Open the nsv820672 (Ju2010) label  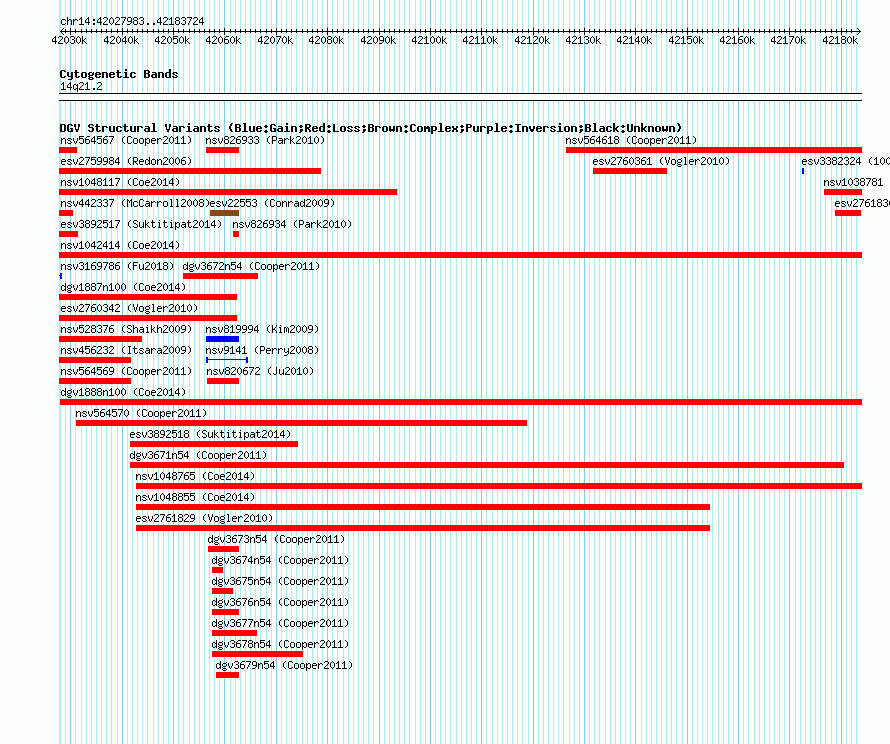(260, 371)
